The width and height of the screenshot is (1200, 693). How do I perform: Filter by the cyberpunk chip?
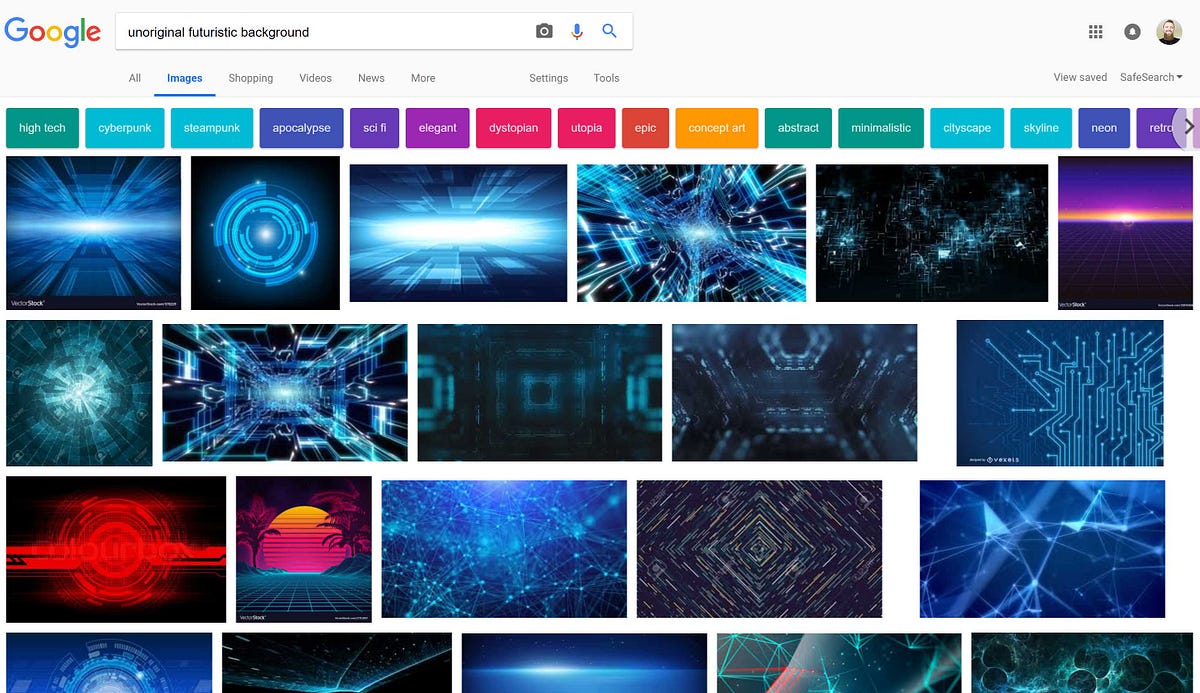pyautogui.click(x=125, y=128)
